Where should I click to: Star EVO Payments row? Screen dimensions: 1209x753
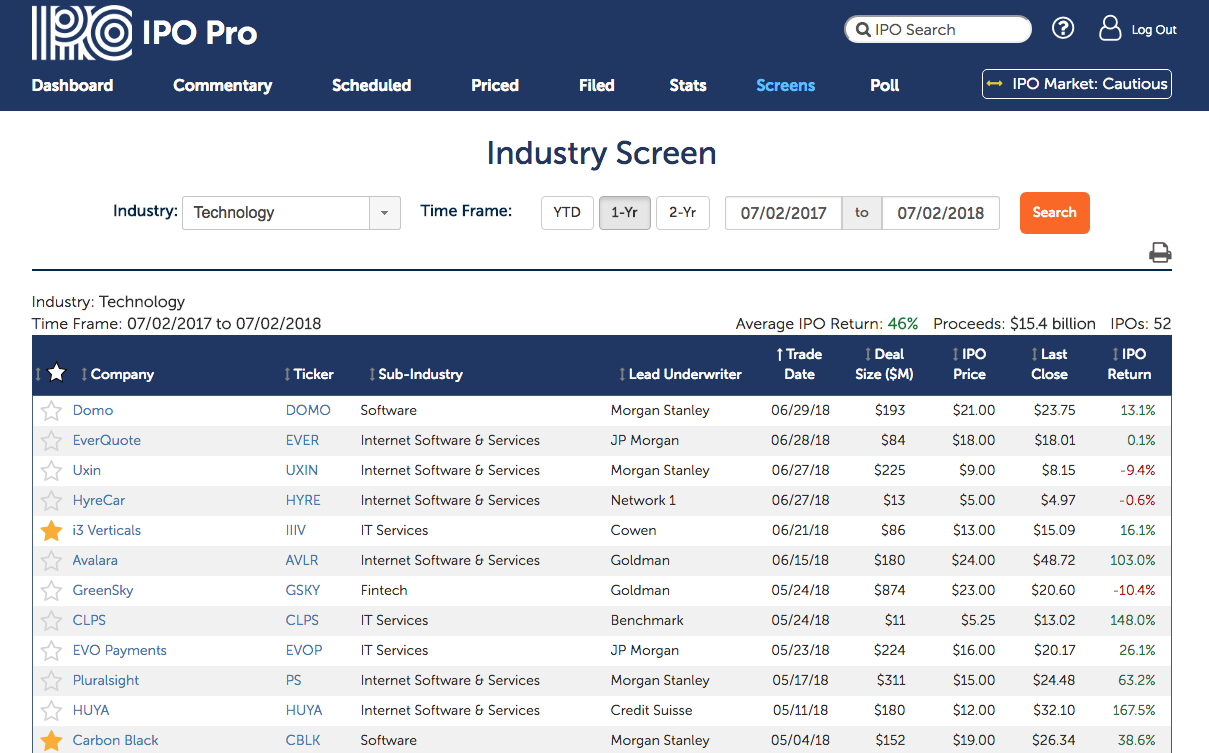tap(51, 650)
